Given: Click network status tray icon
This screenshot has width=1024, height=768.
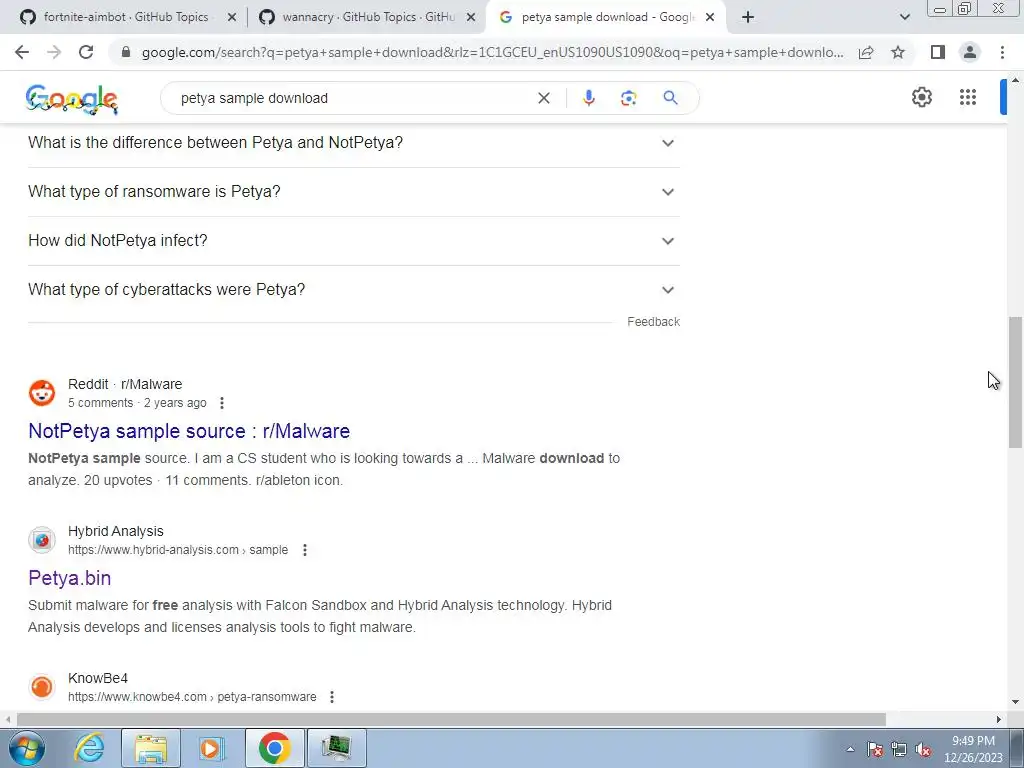Looking at the screenshot, I should pos(899,749).
